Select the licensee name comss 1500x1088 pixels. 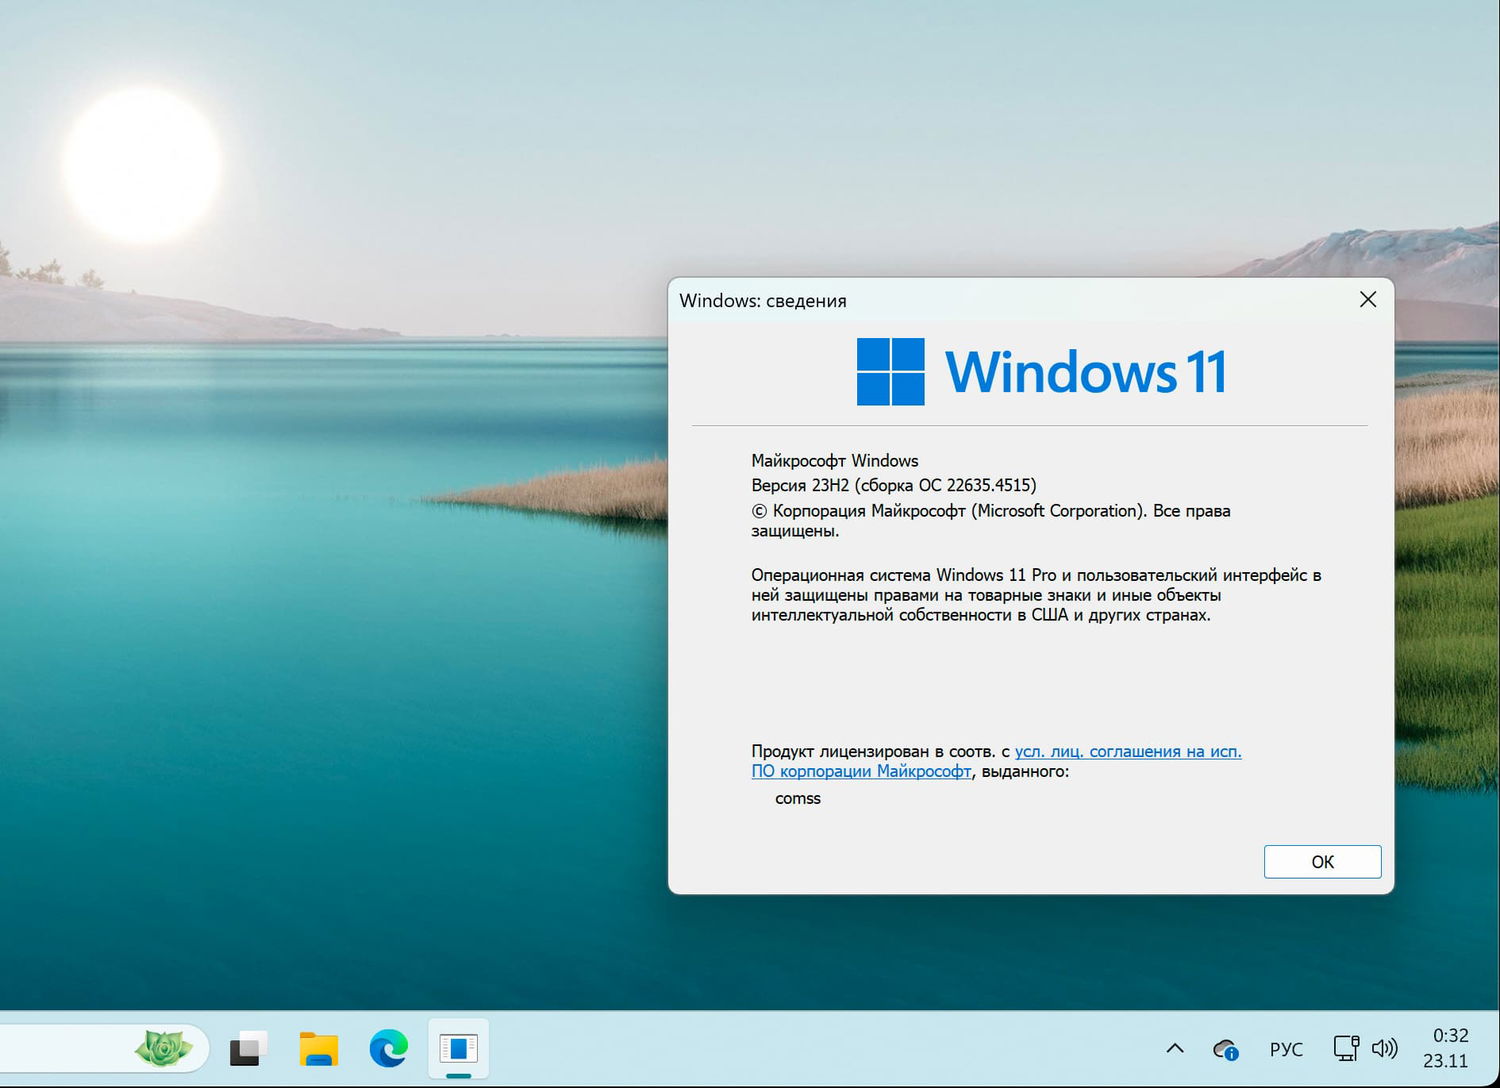797,798
